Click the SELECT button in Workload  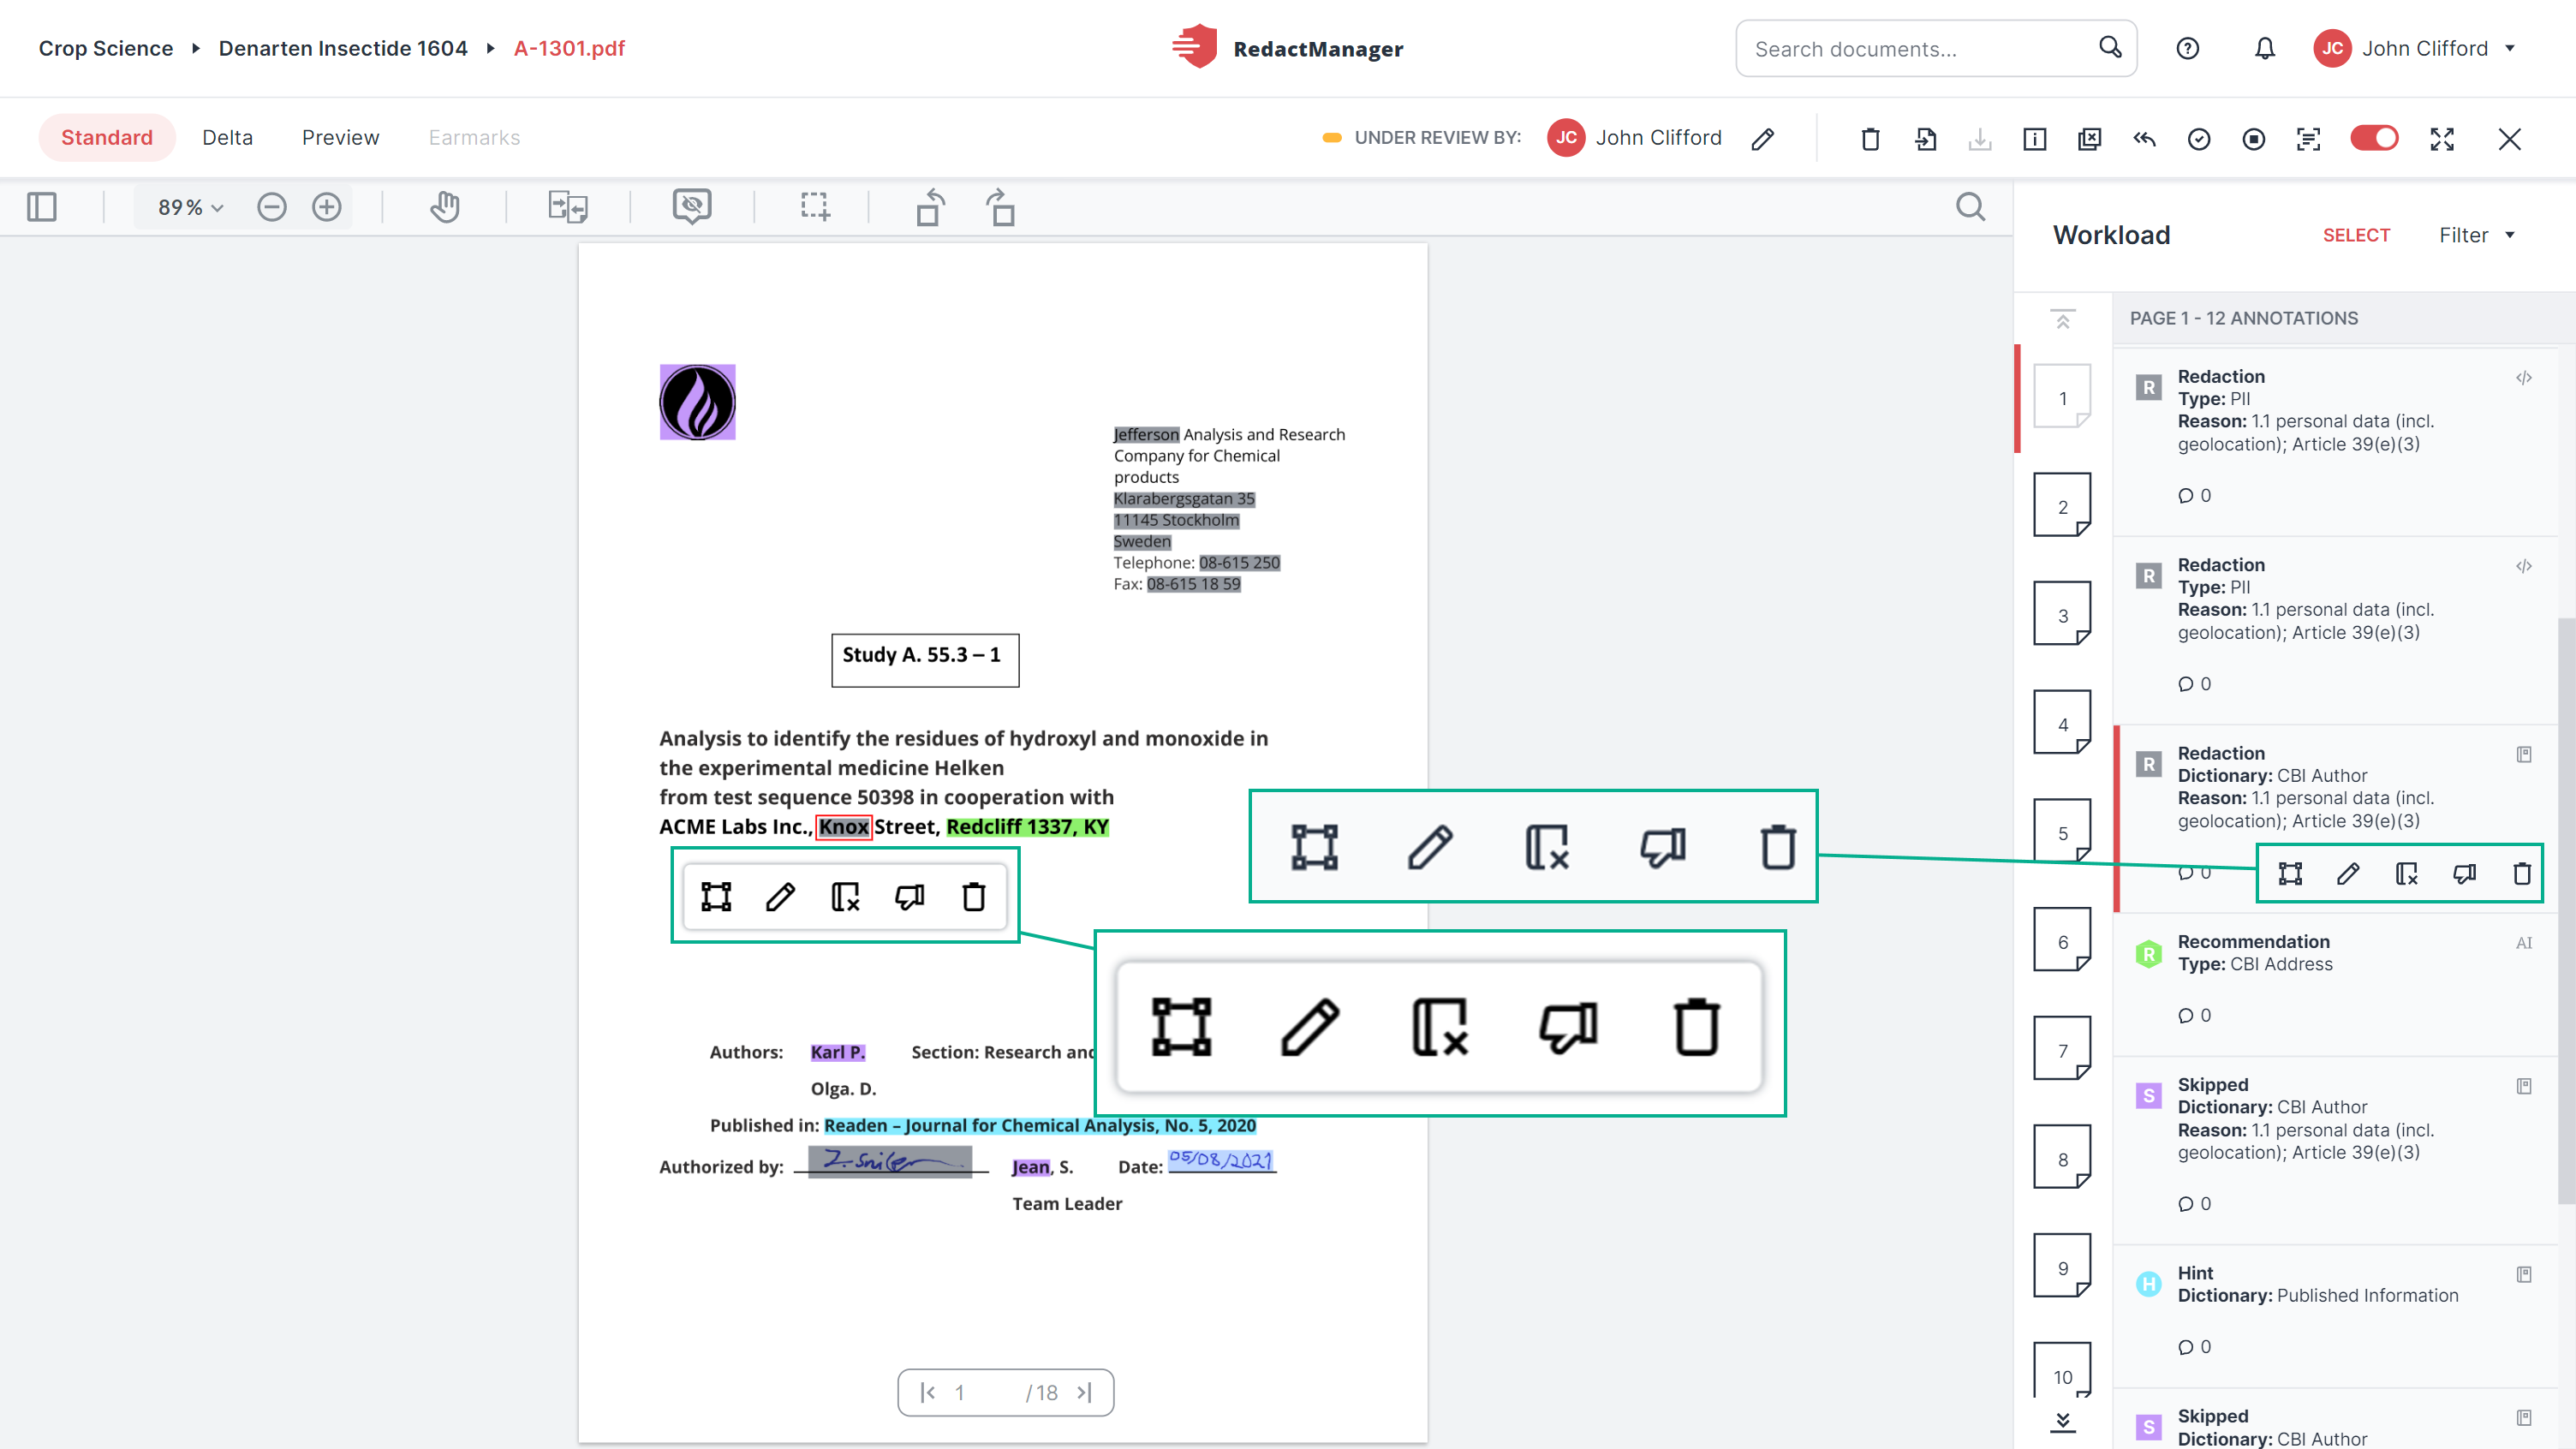click(x=2356, y=235)
